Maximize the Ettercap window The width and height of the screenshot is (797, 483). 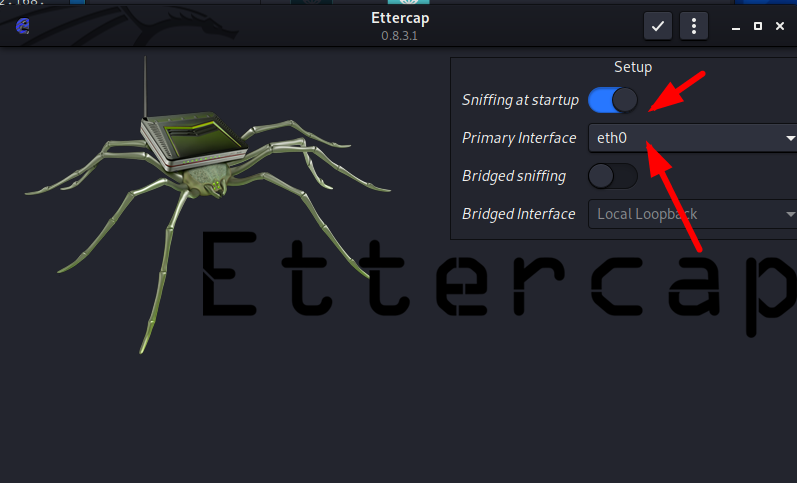[x=758, y=26]
